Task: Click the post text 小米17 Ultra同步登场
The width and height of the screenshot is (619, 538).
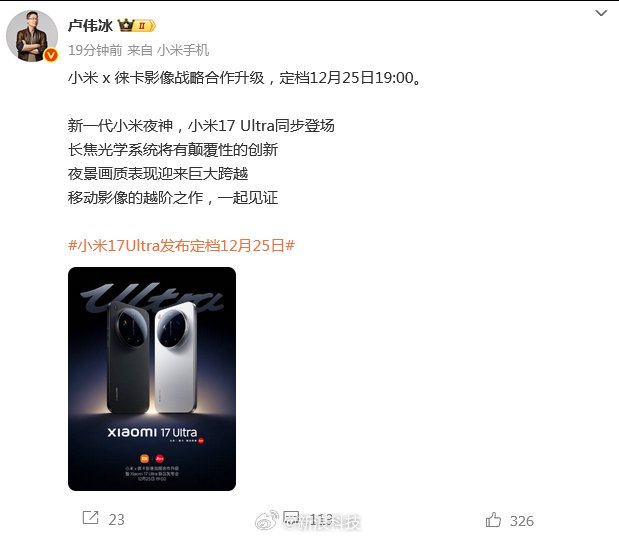Action: (261, 126)
